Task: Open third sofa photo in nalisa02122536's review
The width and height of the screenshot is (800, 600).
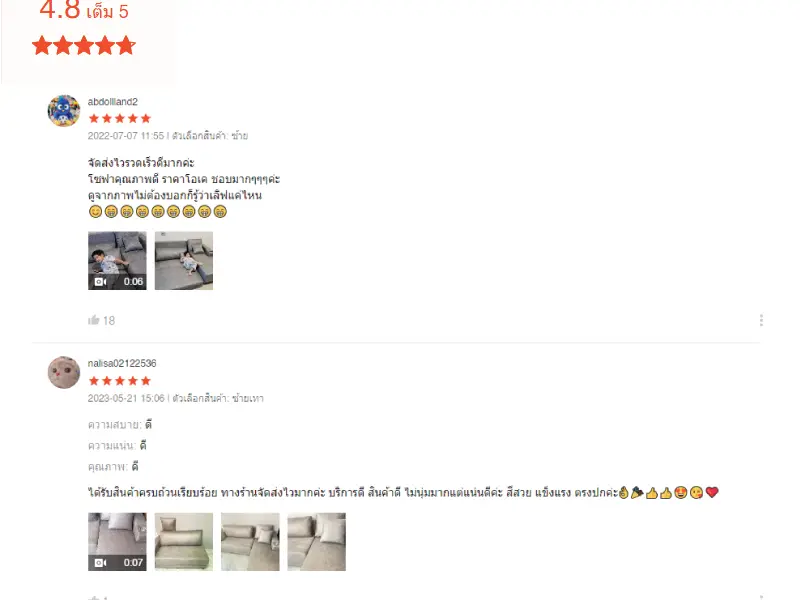Action: coord(250,542)
